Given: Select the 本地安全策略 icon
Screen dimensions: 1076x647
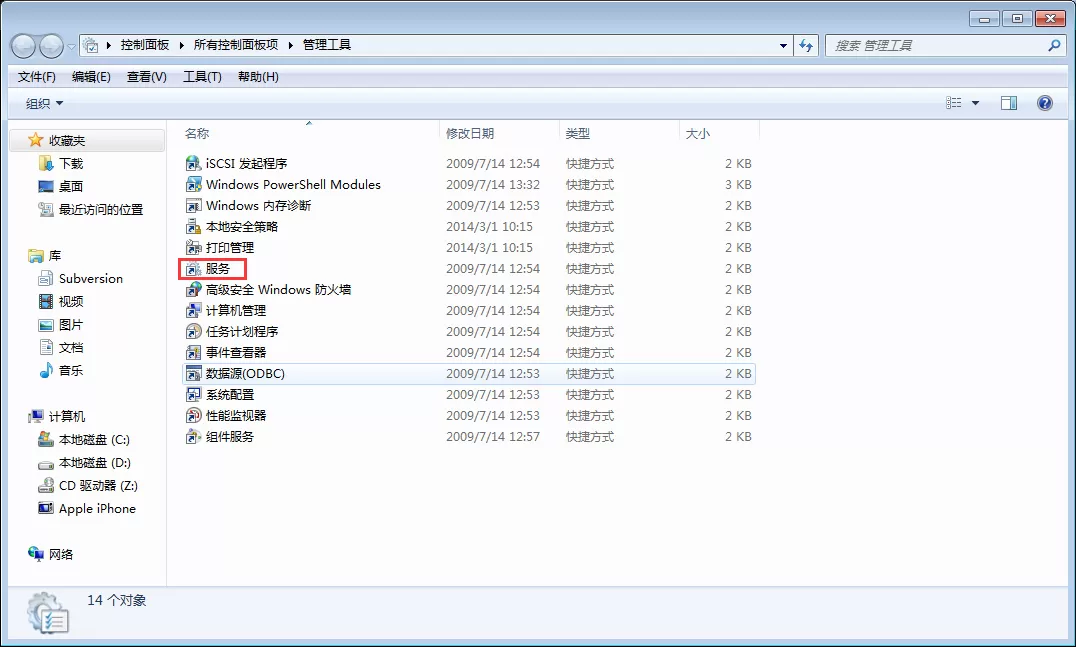Looking at the screenshot, I should pos(194,226).
